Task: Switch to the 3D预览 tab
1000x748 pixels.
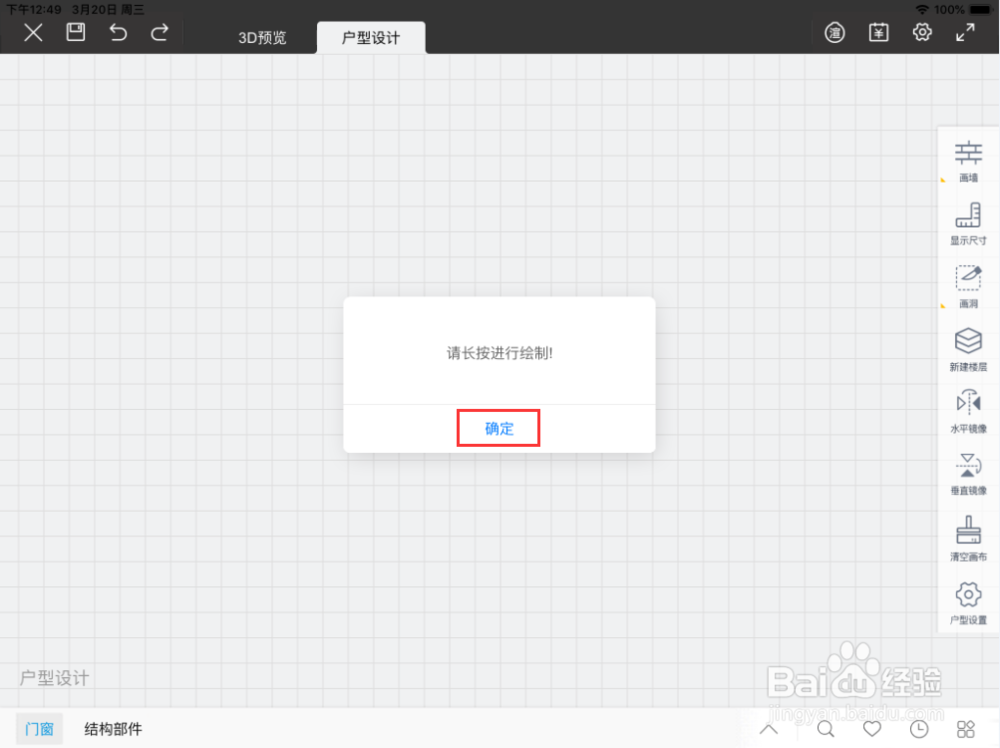Action: 262,38
